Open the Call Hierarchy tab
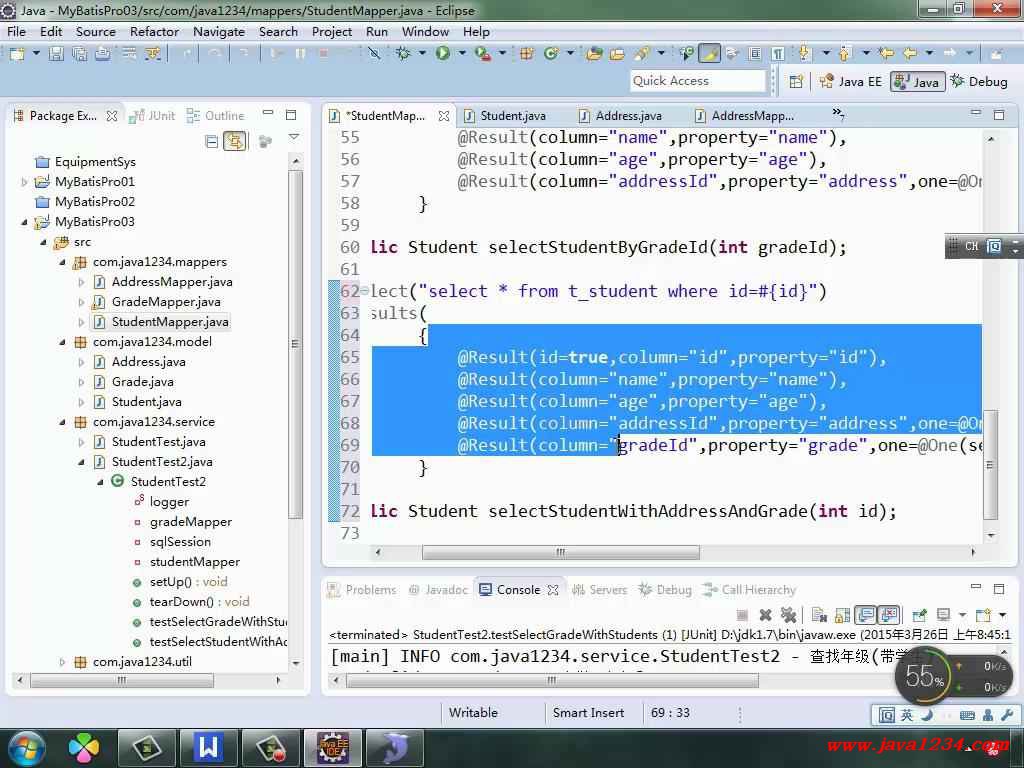 coord(749,590)
